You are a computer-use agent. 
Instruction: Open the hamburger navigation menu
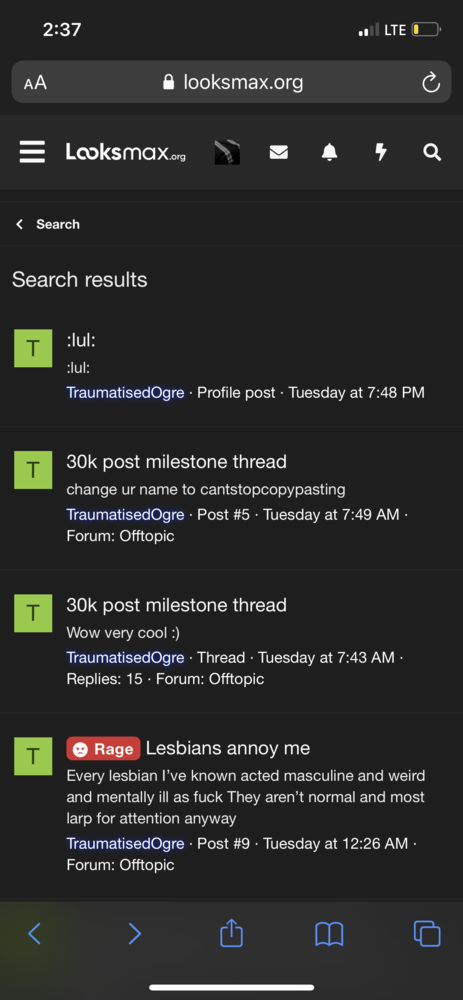tap(32, 152)
